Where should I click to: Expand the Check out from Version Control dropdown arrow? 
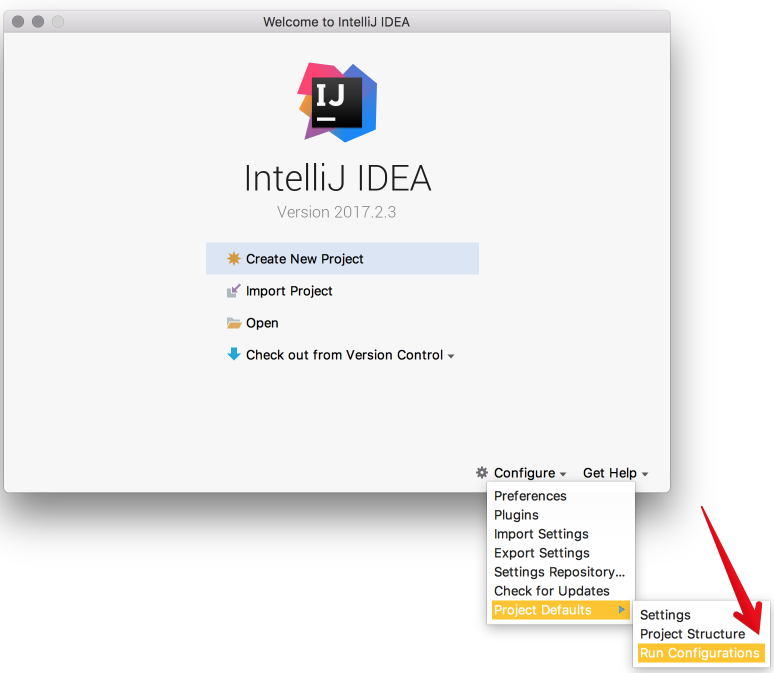451,356
